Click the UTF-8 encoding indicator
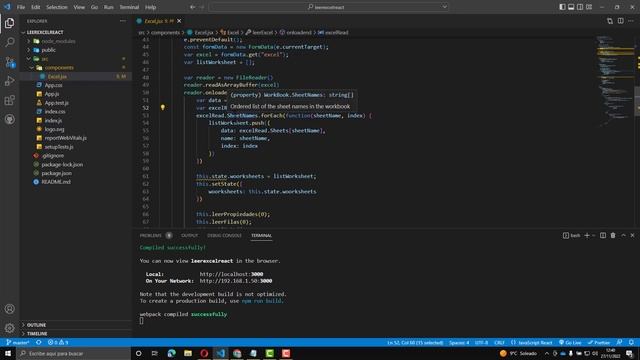Screen dimensions: 640x360 [481, 342]
